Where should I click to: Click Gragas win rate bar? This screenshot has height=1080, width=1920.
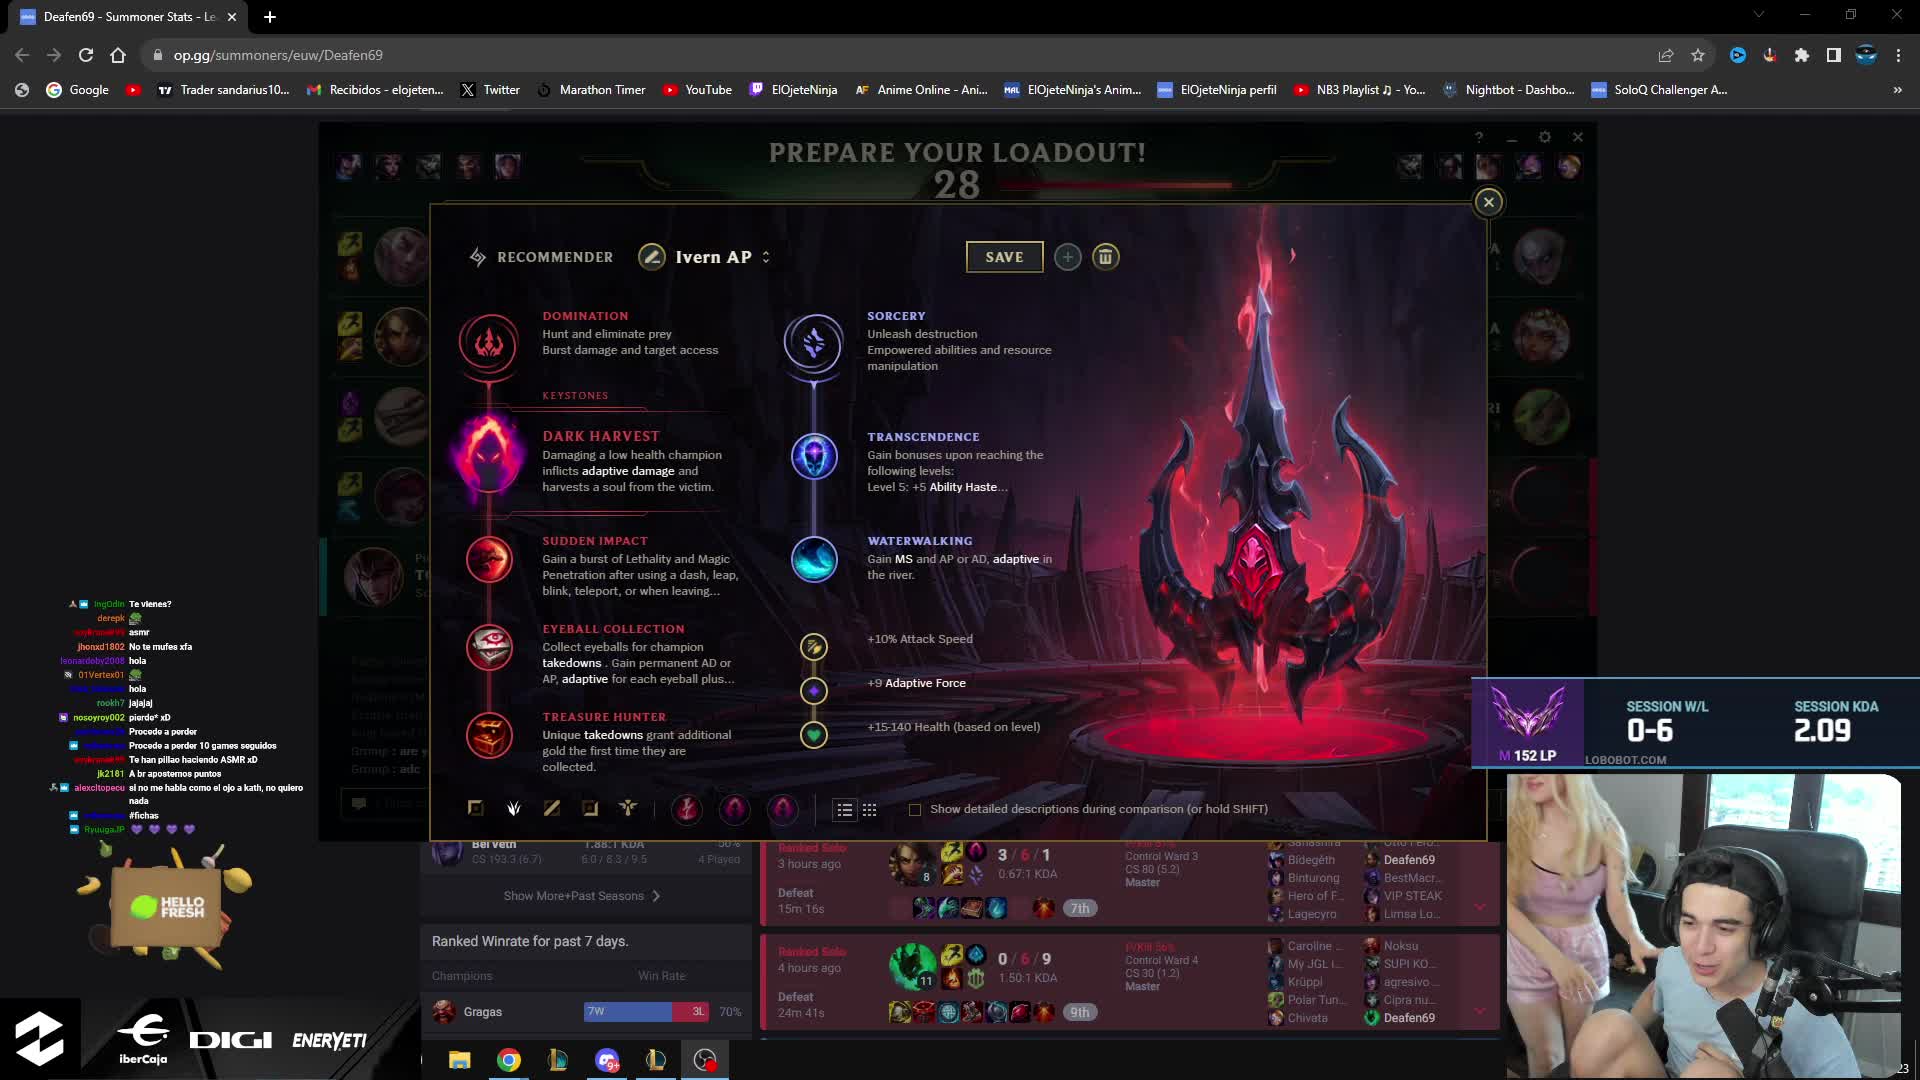click(646, 1012)
